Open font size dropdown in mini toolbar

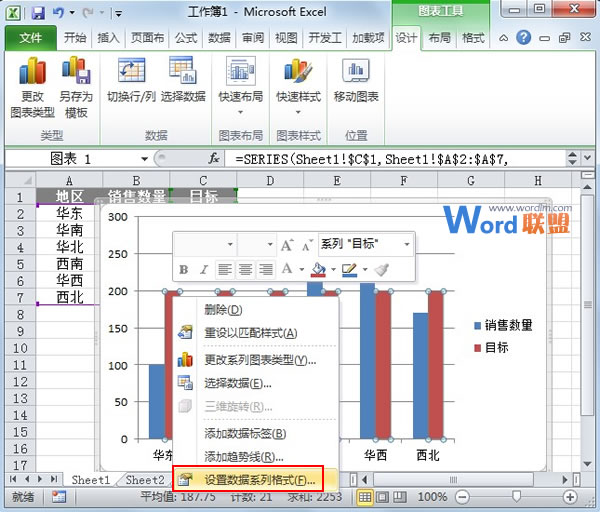click(270, 244)
